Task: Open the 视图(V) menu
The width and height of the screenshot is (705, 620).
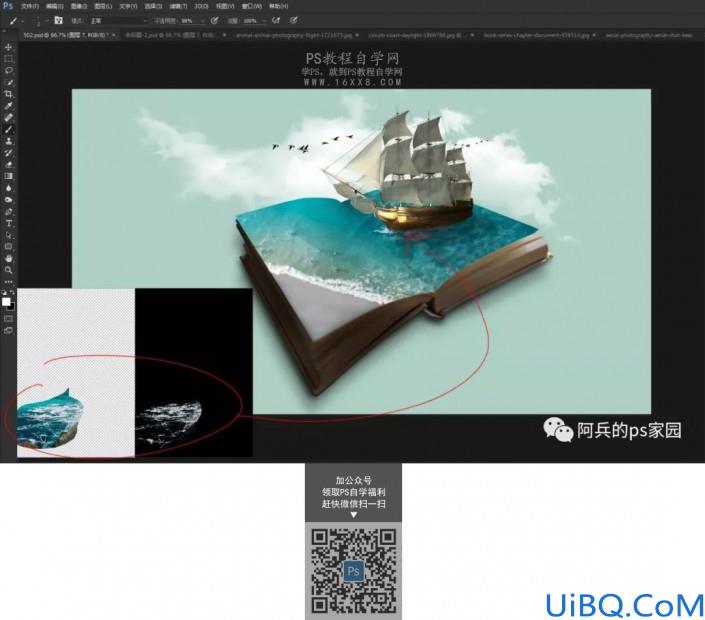Action: click(x=224, y=6)
